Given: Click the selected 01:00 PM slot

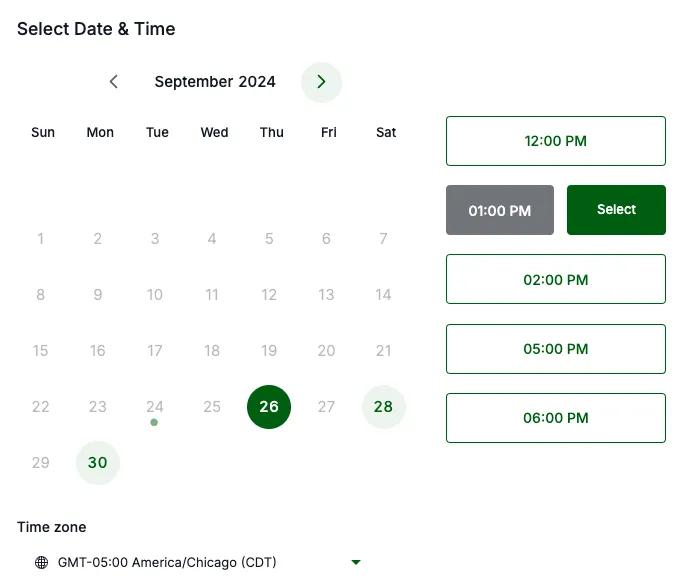Looking at the screenshot, I should pyautogui.click(x=499, y=210).
